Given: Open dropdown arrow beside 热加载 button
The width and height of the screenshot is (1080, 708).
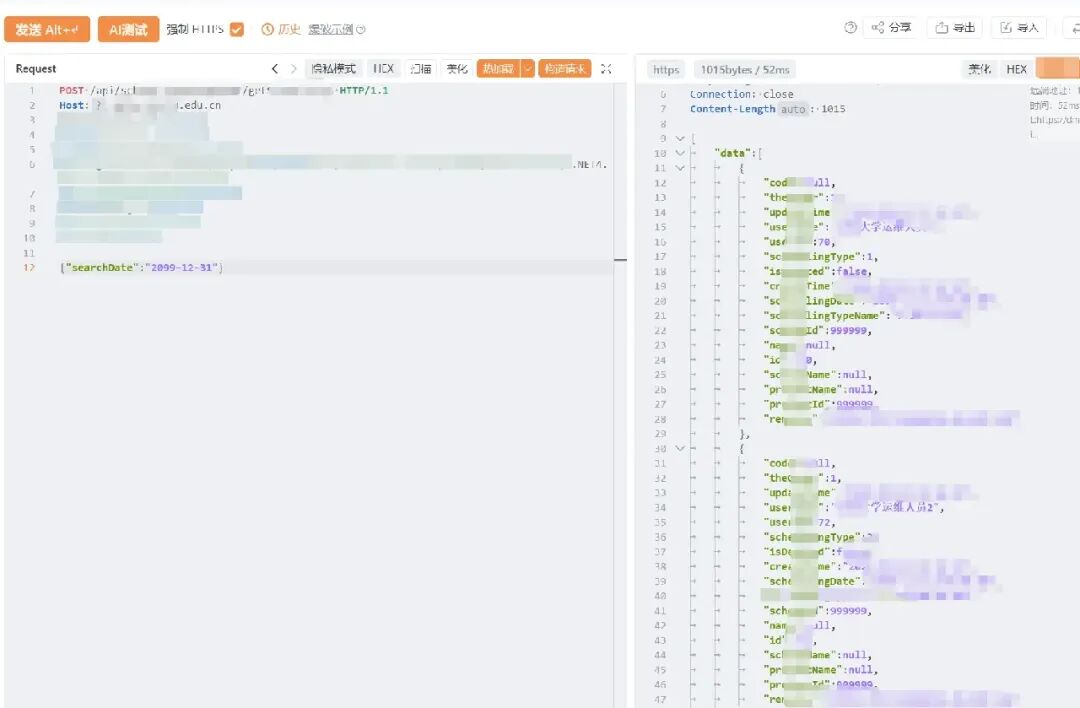Looking at the screenshot, I should [x=528, y=69].
